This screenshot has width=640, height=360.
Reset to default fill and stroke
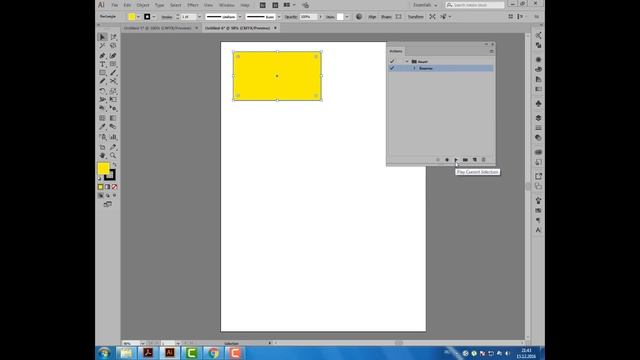pyautogui.click(x=100, y=178)
